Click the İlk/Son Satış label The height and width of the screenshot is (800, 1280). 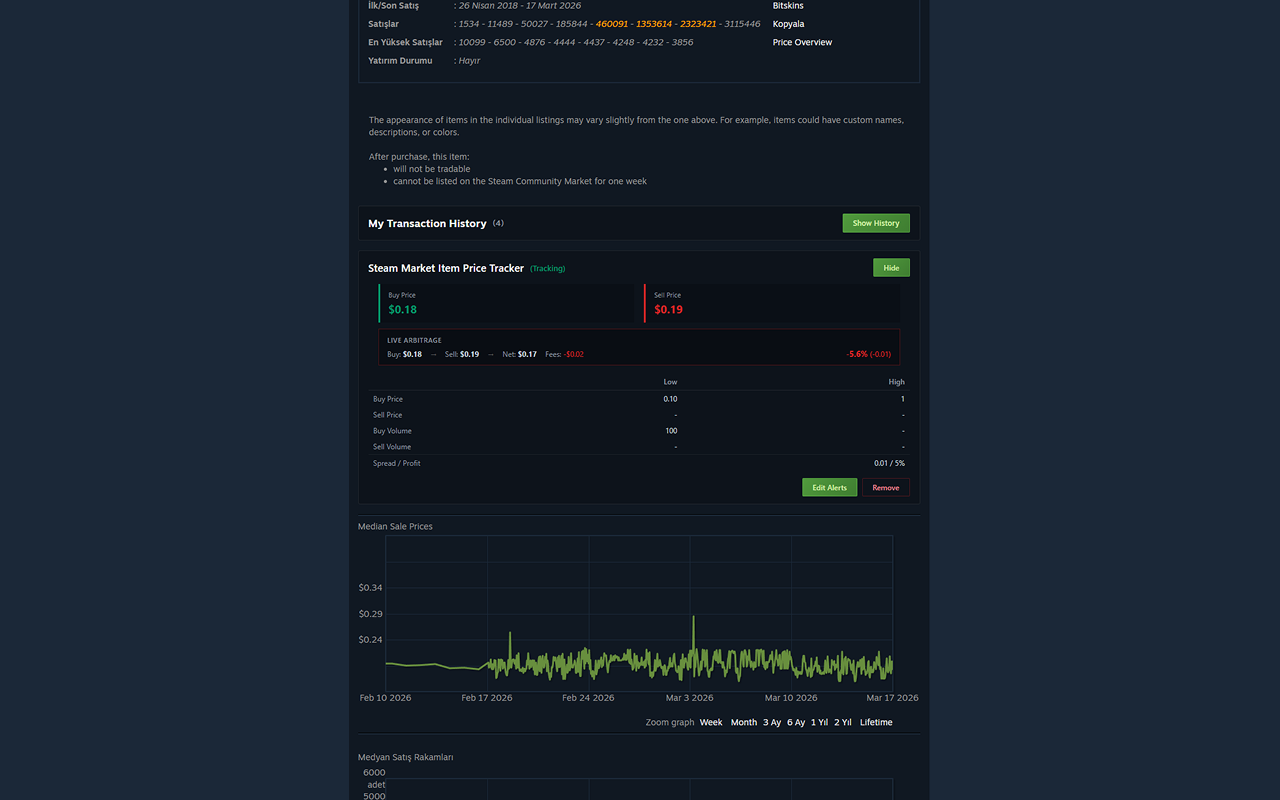point(393,6)
